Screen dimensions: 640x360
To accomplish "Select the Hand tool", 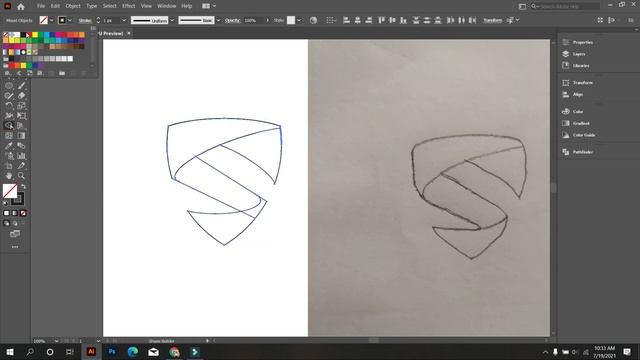I will pyautogui.click(x=9, y=176).
